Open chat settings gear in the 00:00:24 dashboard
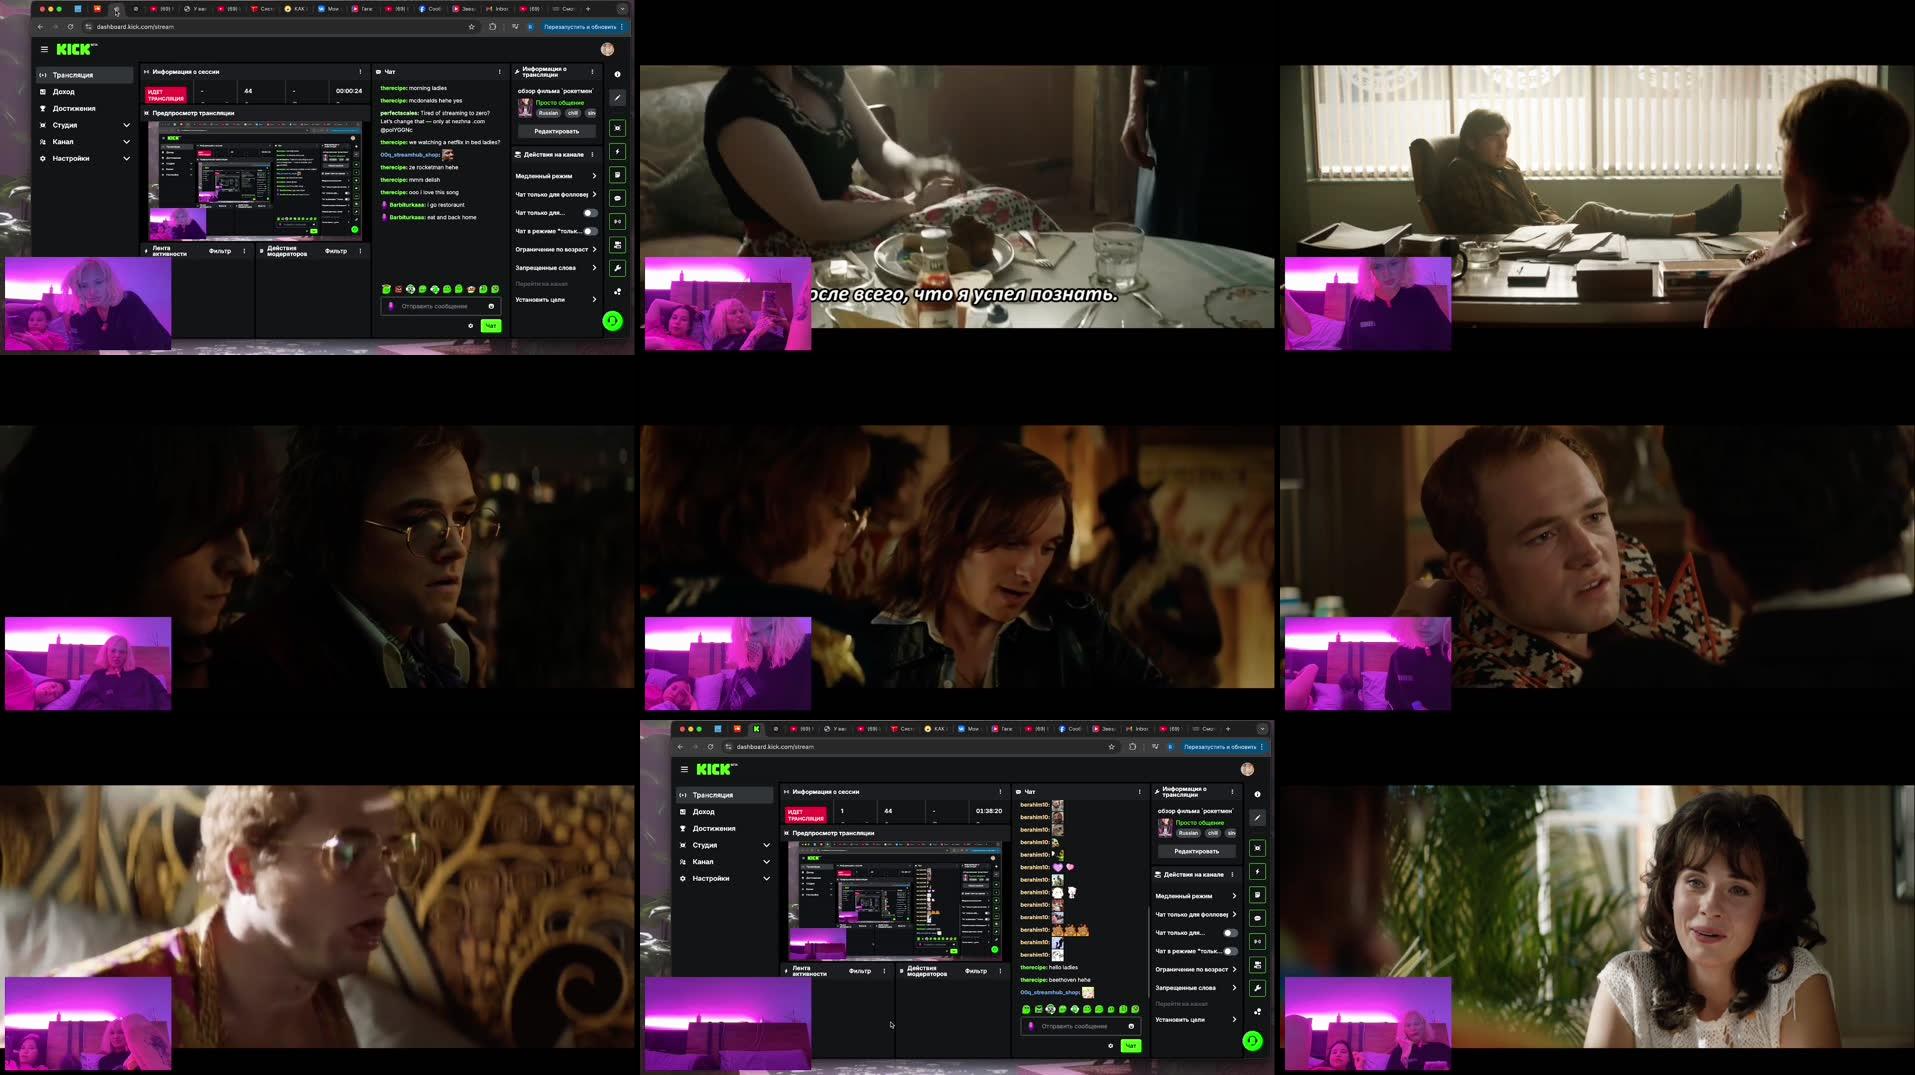 pos(470,326)
